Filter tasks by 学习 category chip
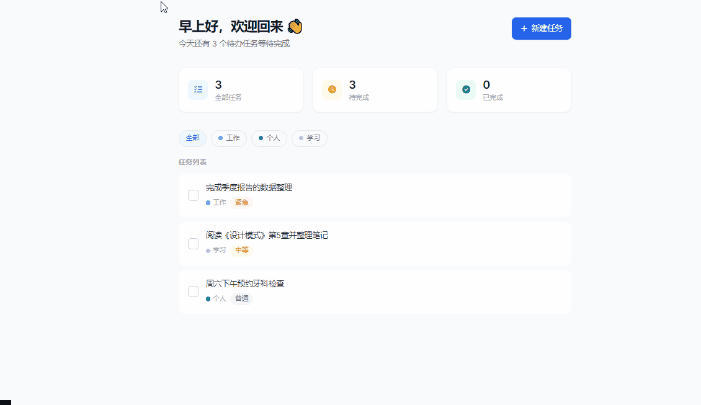 pos(309,138)
